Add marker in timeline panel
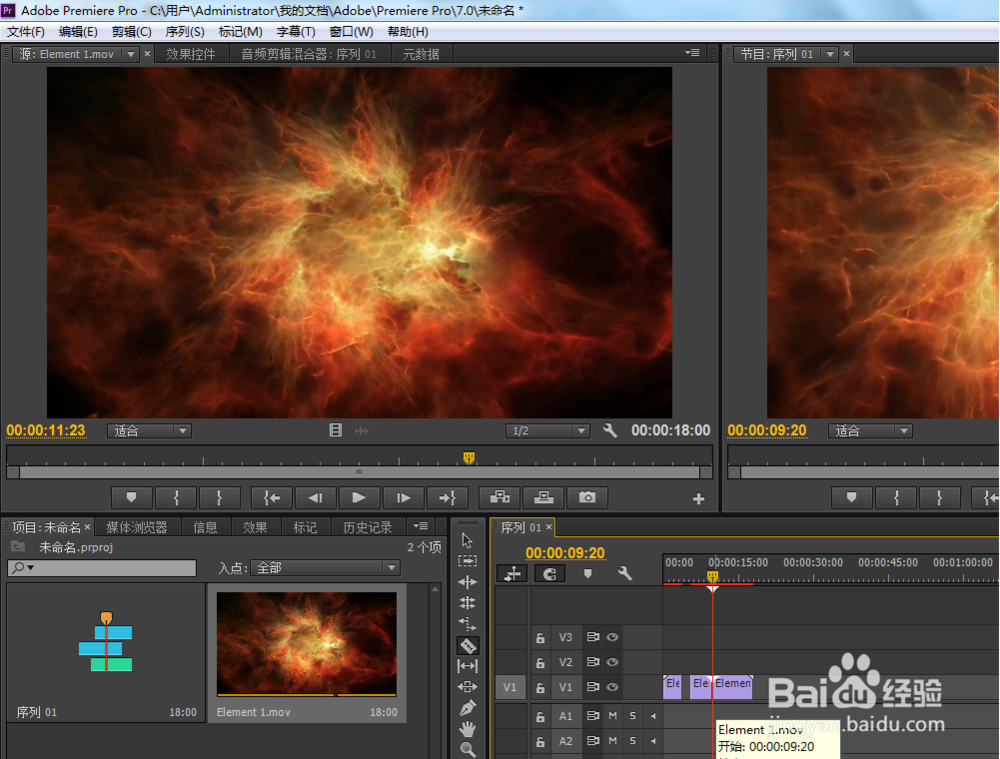Viewport: 1000px width, 759px height. [587, 573]
